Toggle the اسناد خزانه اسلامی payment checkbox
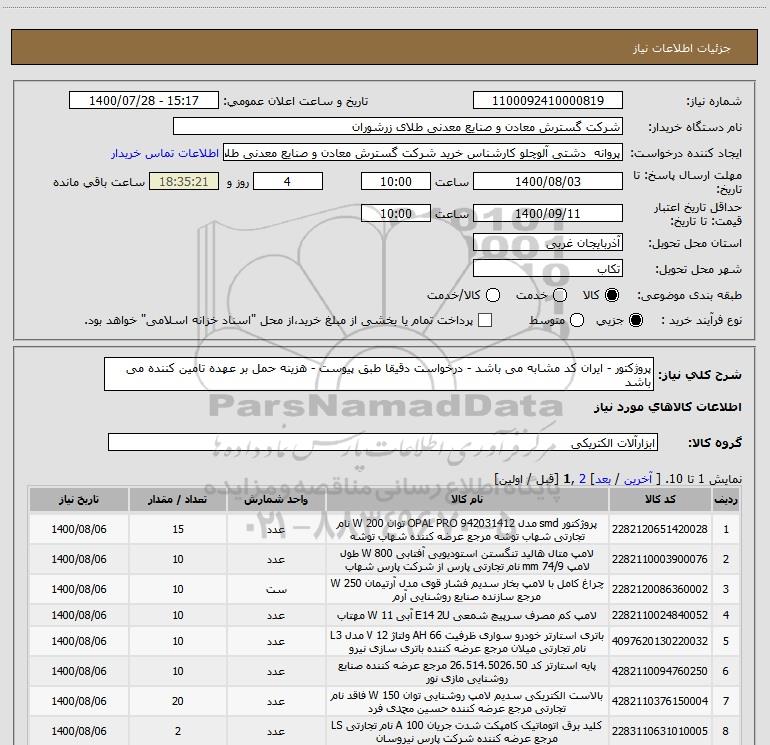 tap(485, 320)
